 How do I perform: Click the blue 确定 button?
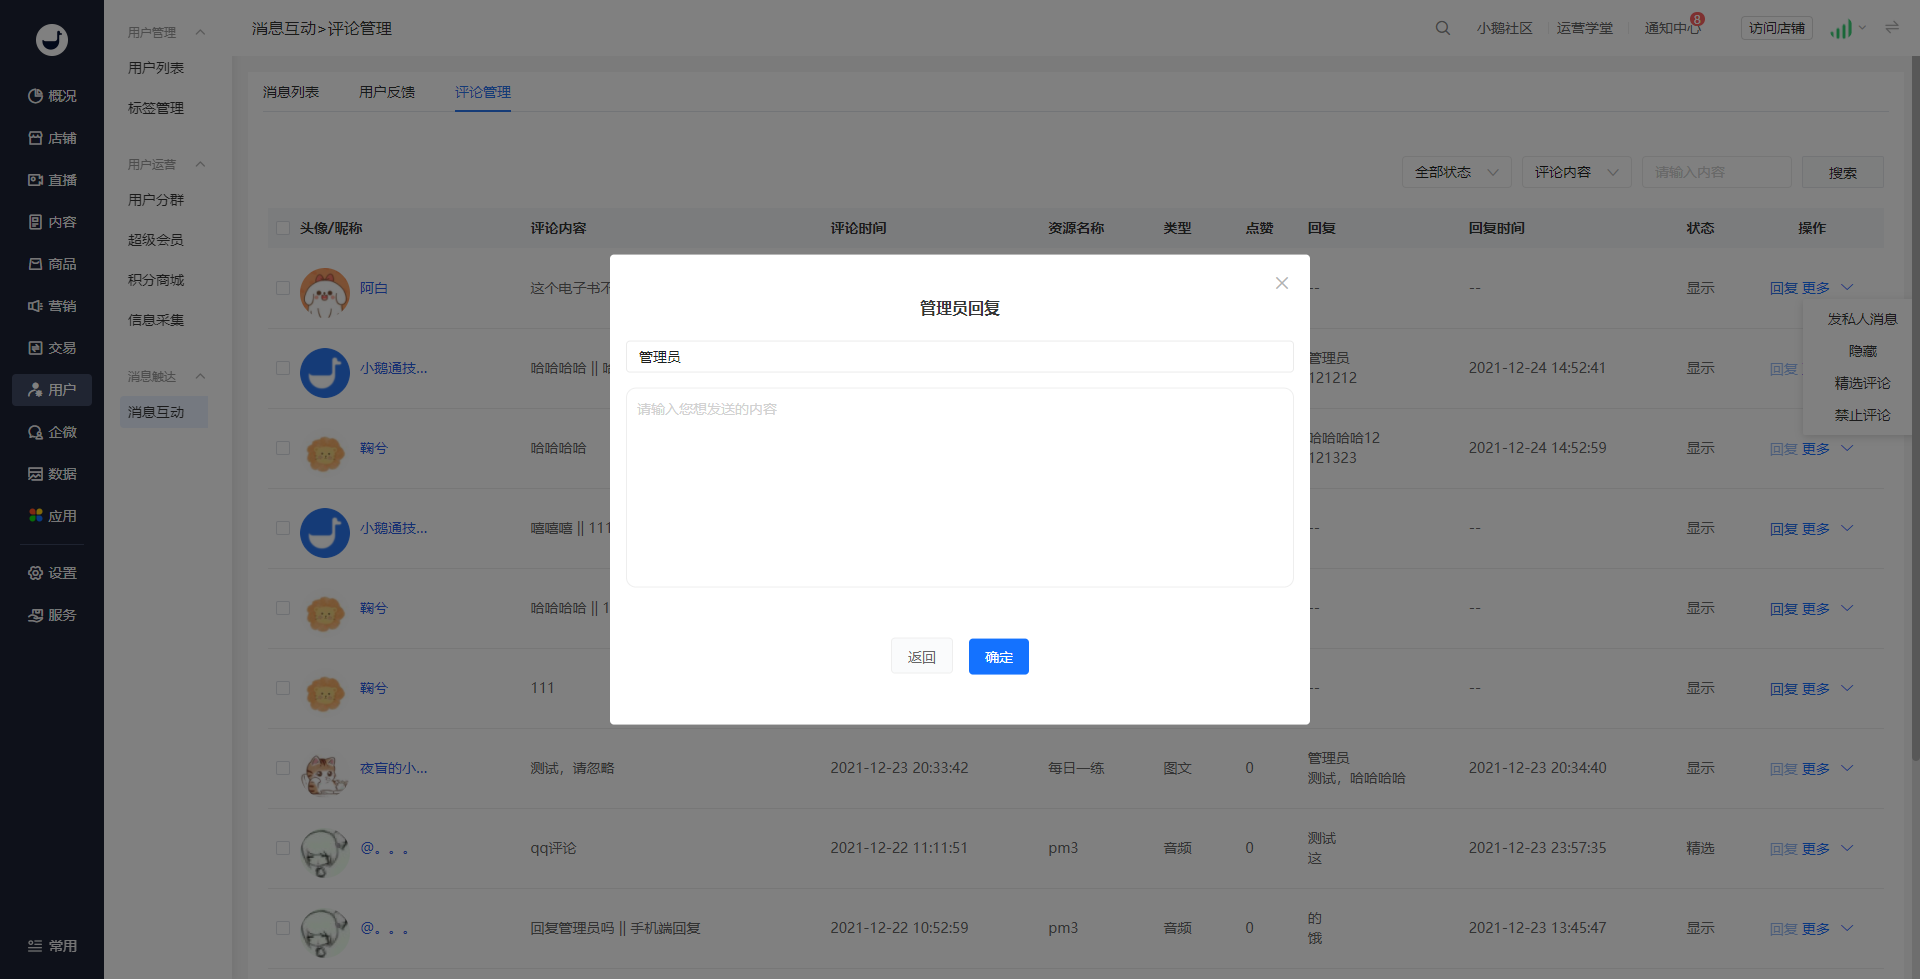(999, 657)
